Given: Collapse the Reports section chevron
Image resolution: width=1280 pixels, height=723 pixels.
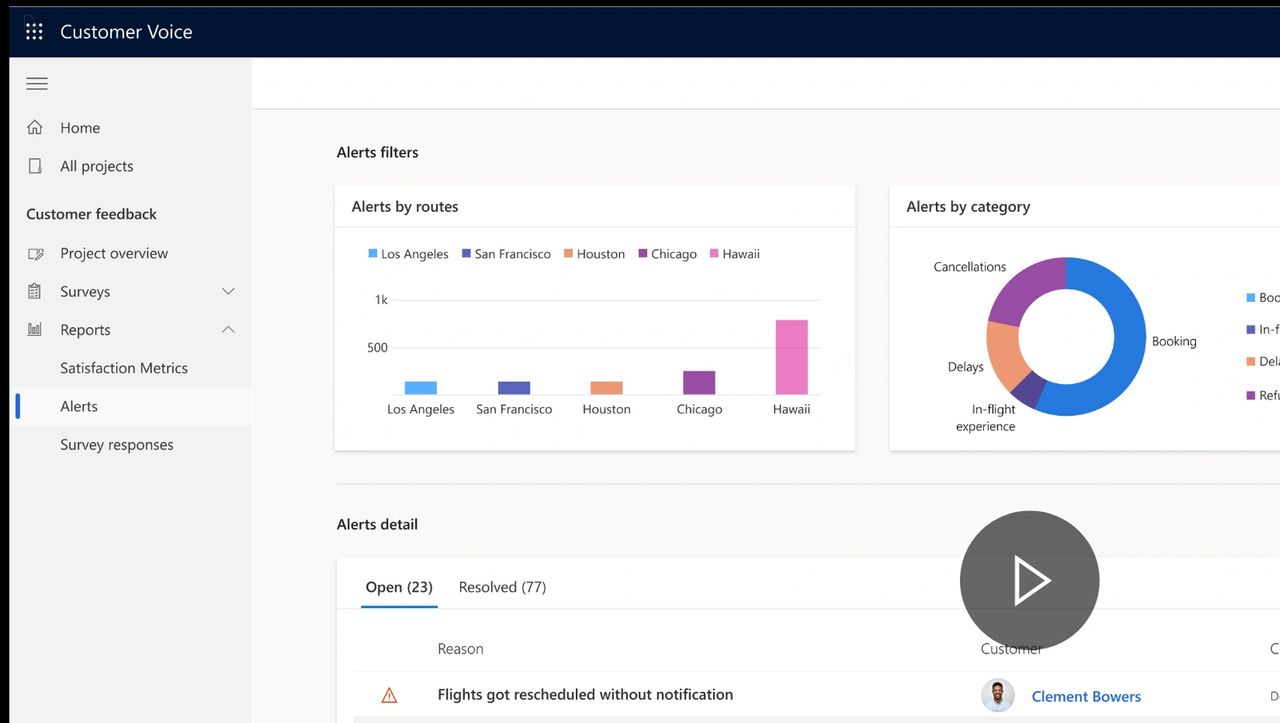Looking at the screenshot, I should tap(228, 329).
